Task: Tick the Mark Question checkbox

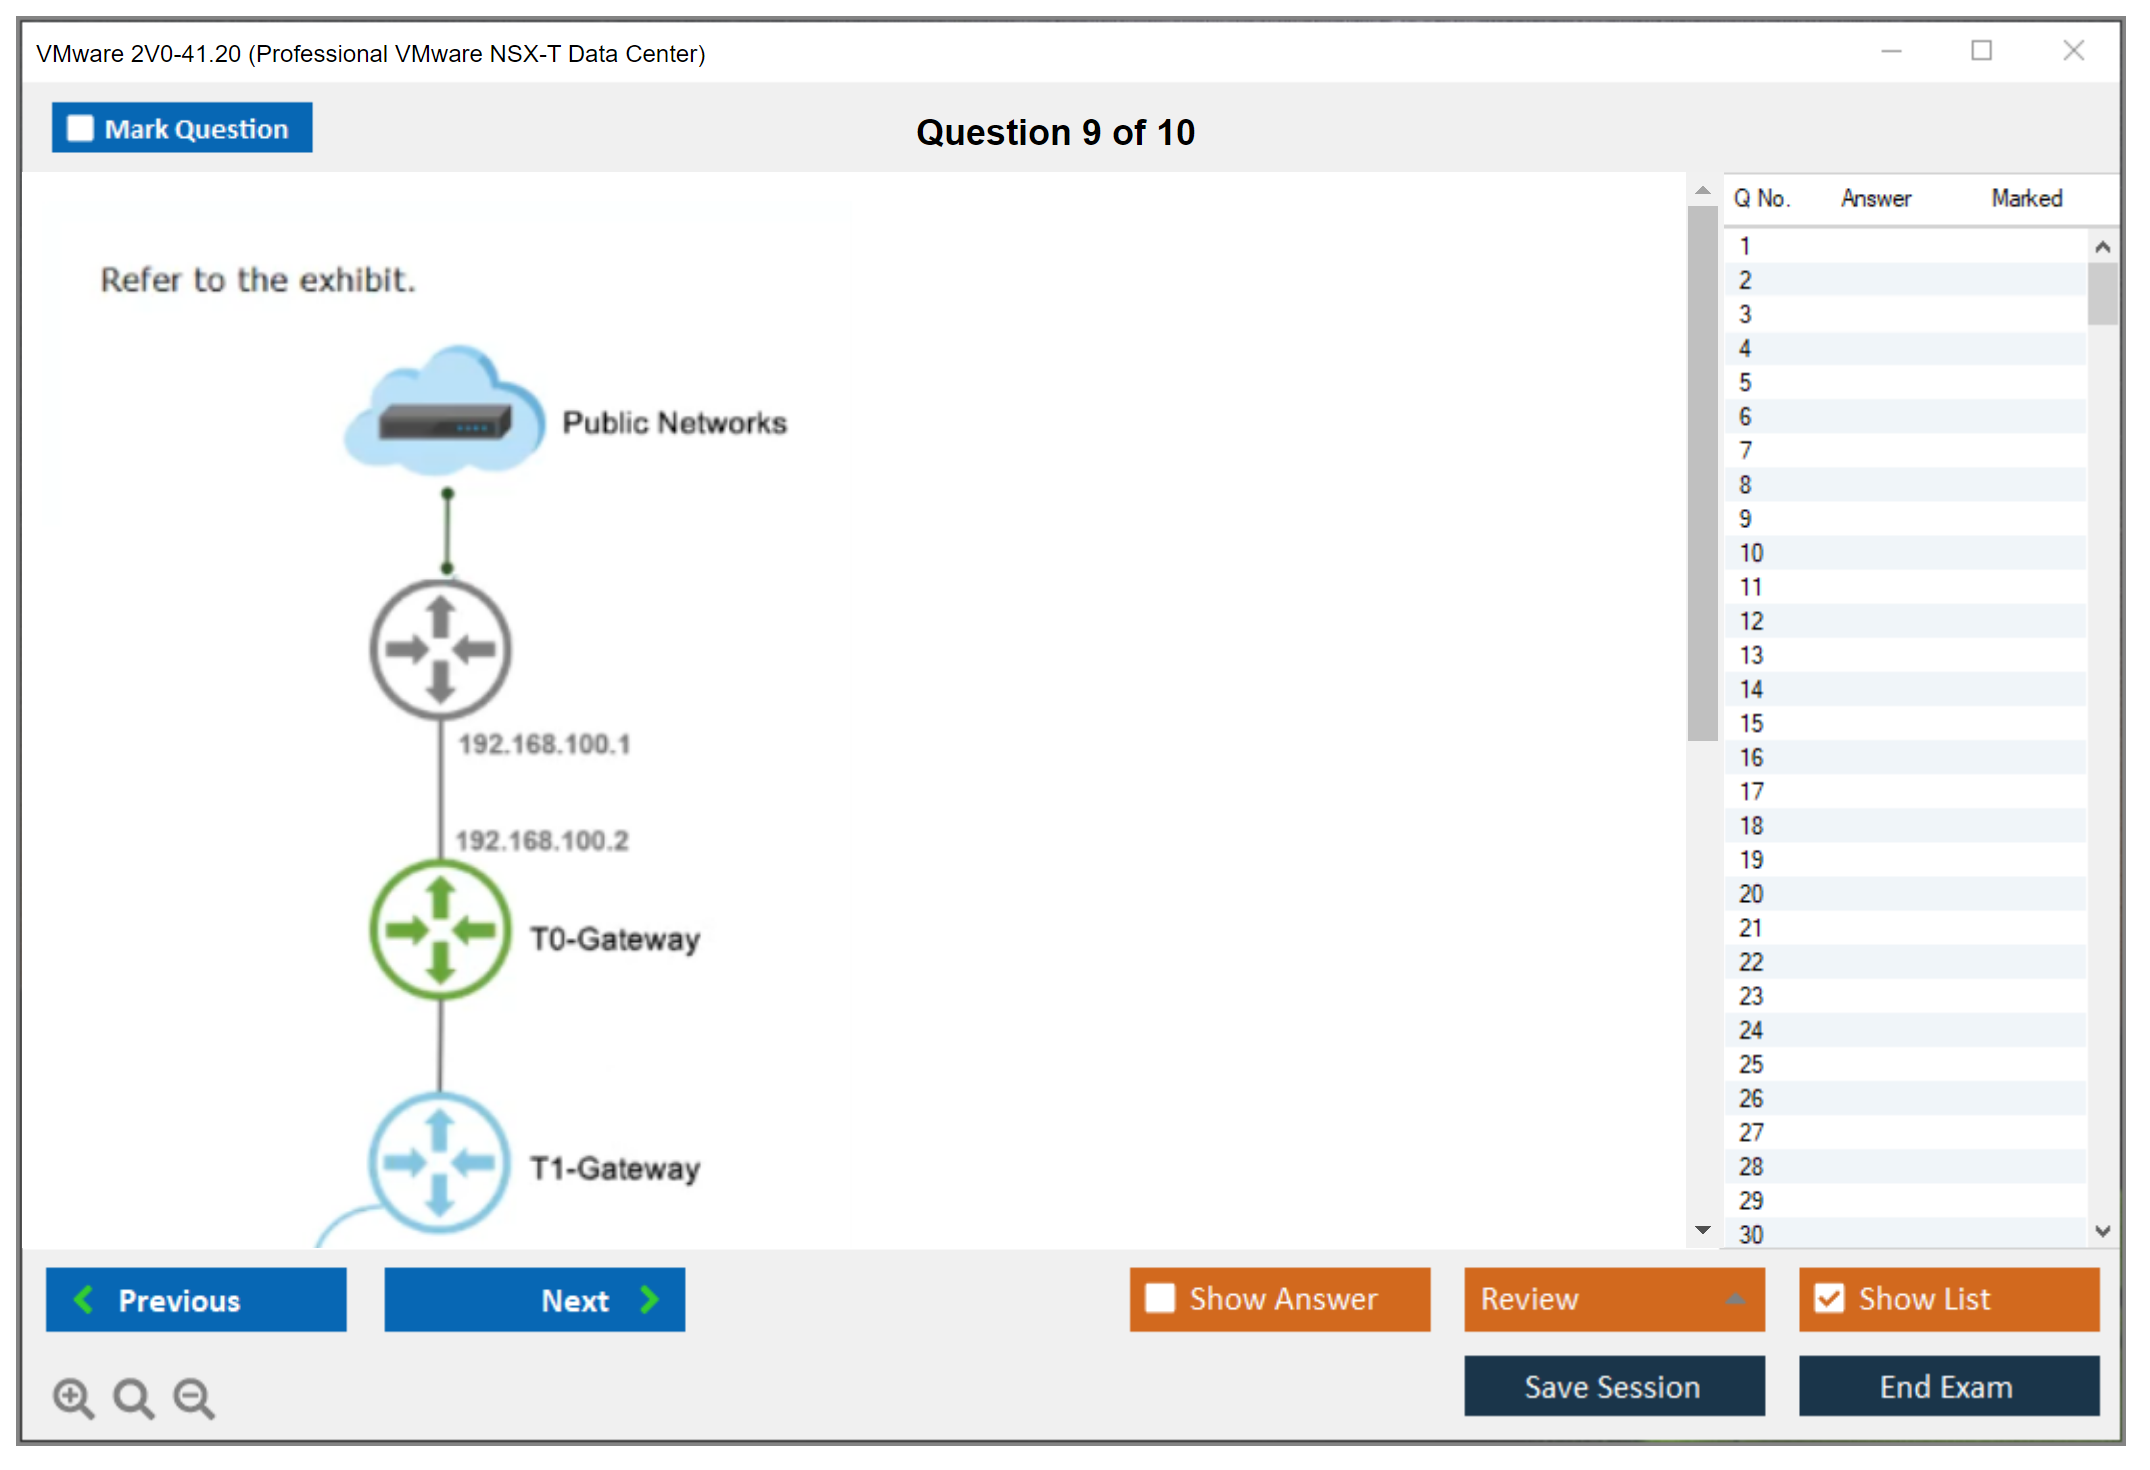Action: click(80, 129)
